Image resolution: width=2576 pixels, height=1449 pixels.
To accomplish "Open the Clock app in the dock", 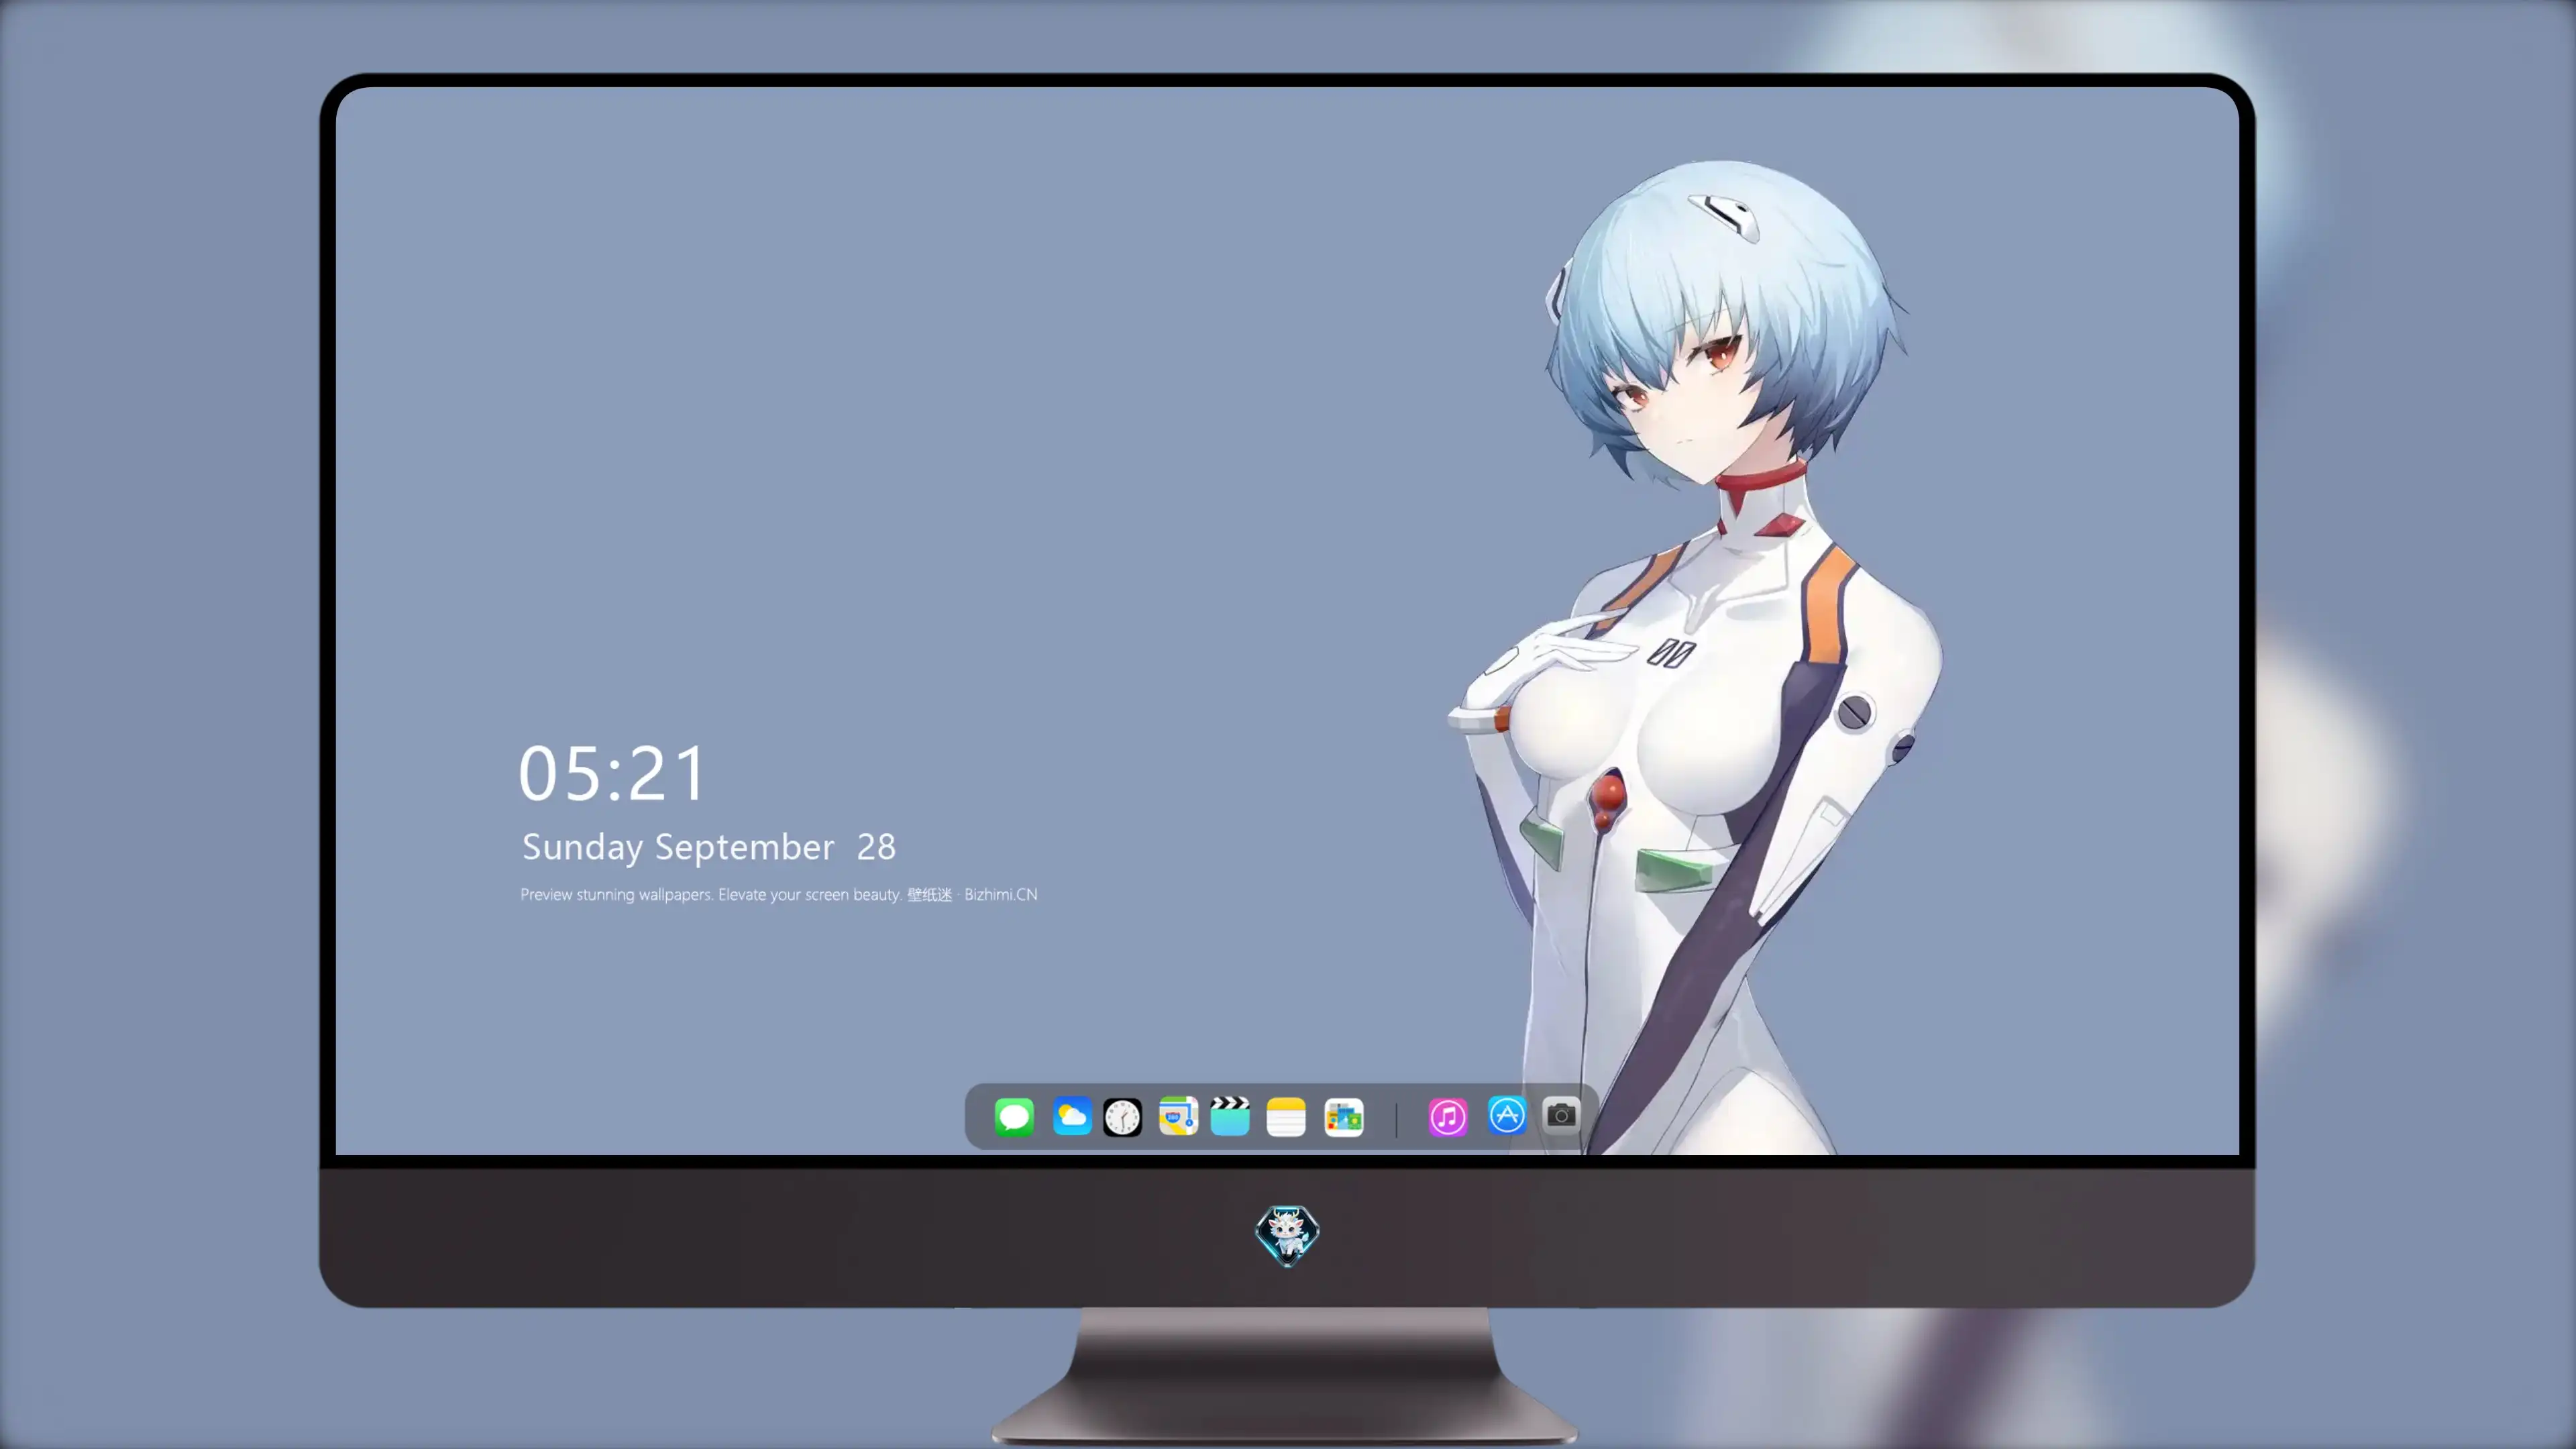I will [x=1122, y=1117].
